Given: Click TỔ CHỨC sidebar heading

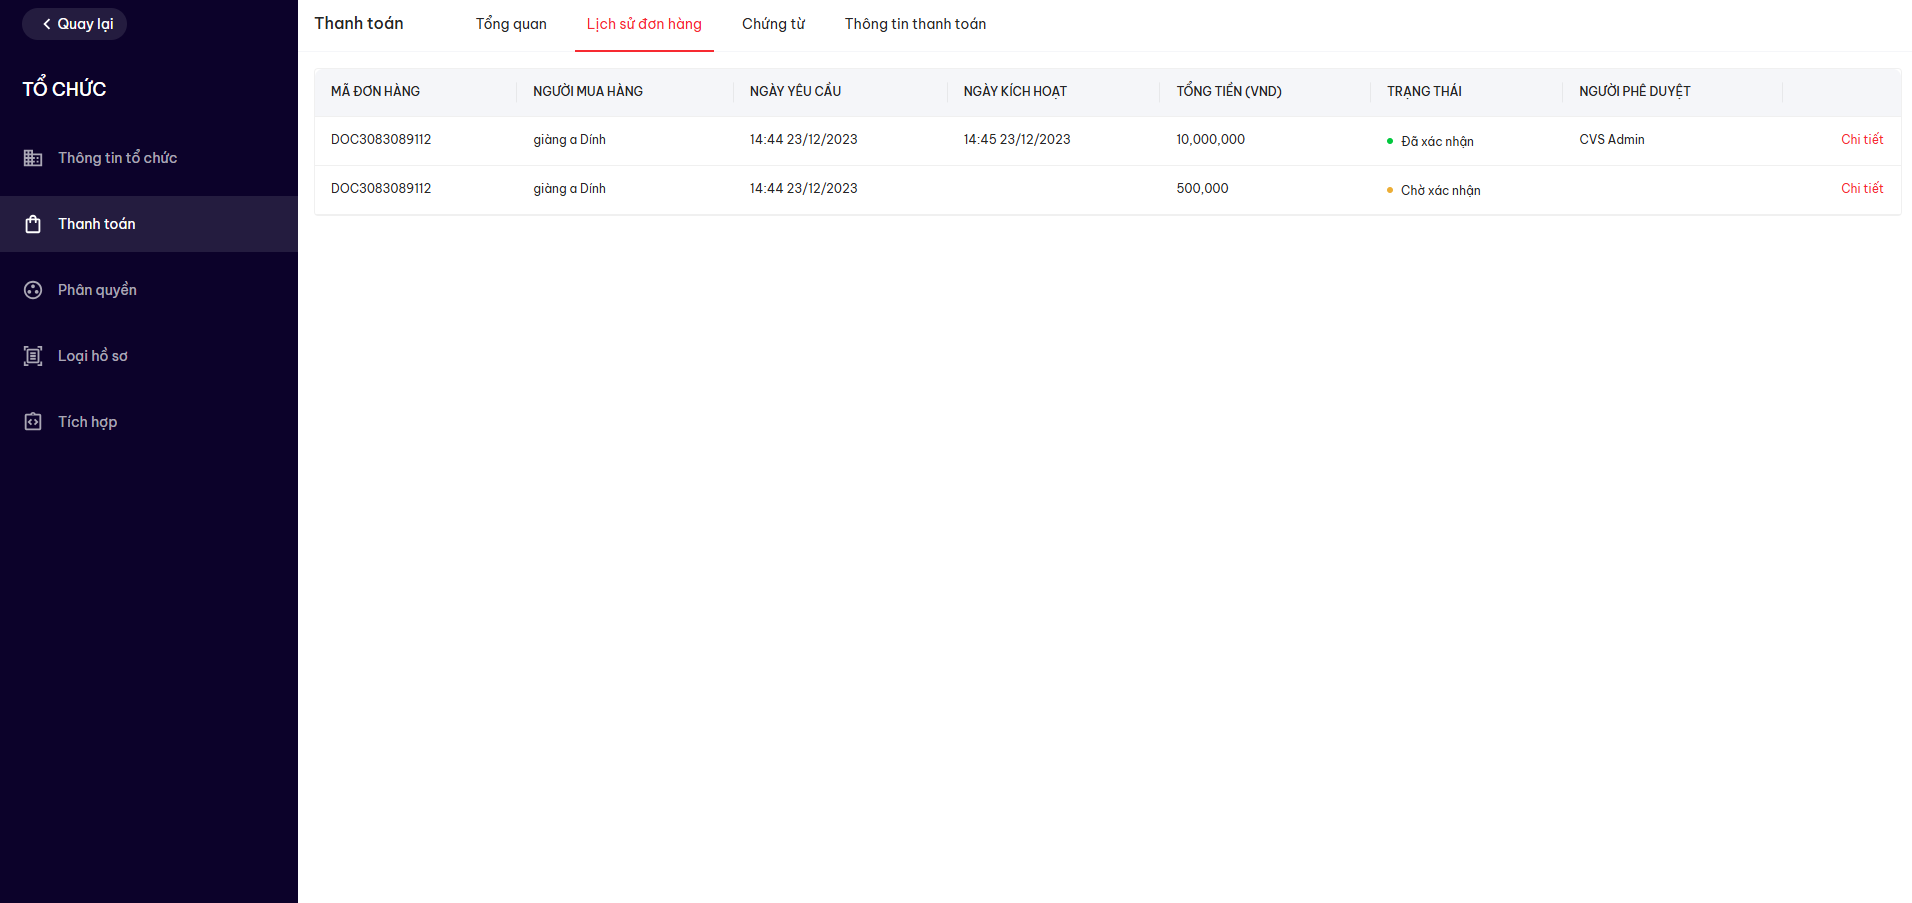Looking at the screenshot, I should (64, 88).
